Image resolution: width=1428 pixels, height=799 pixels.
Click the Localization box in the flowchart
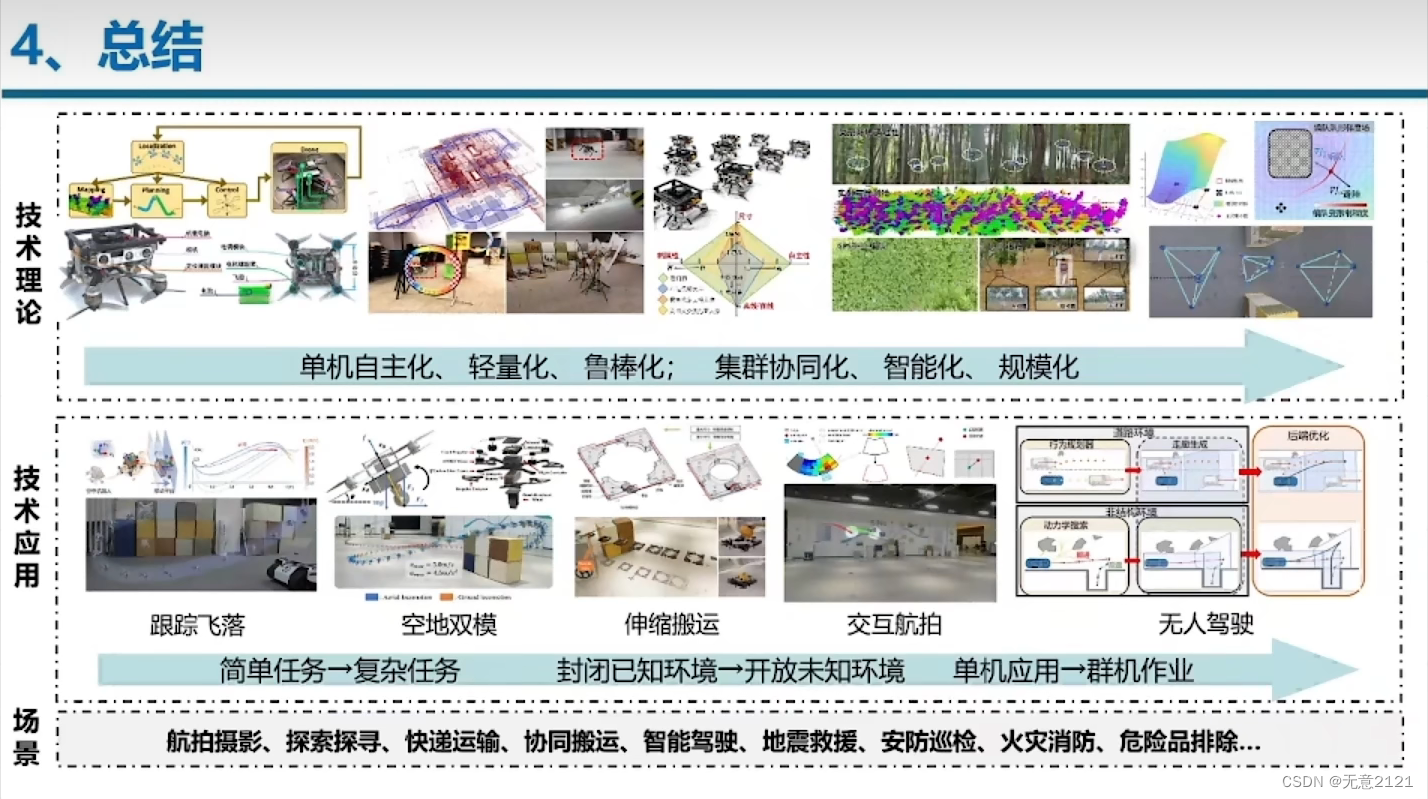coord(158,155)
